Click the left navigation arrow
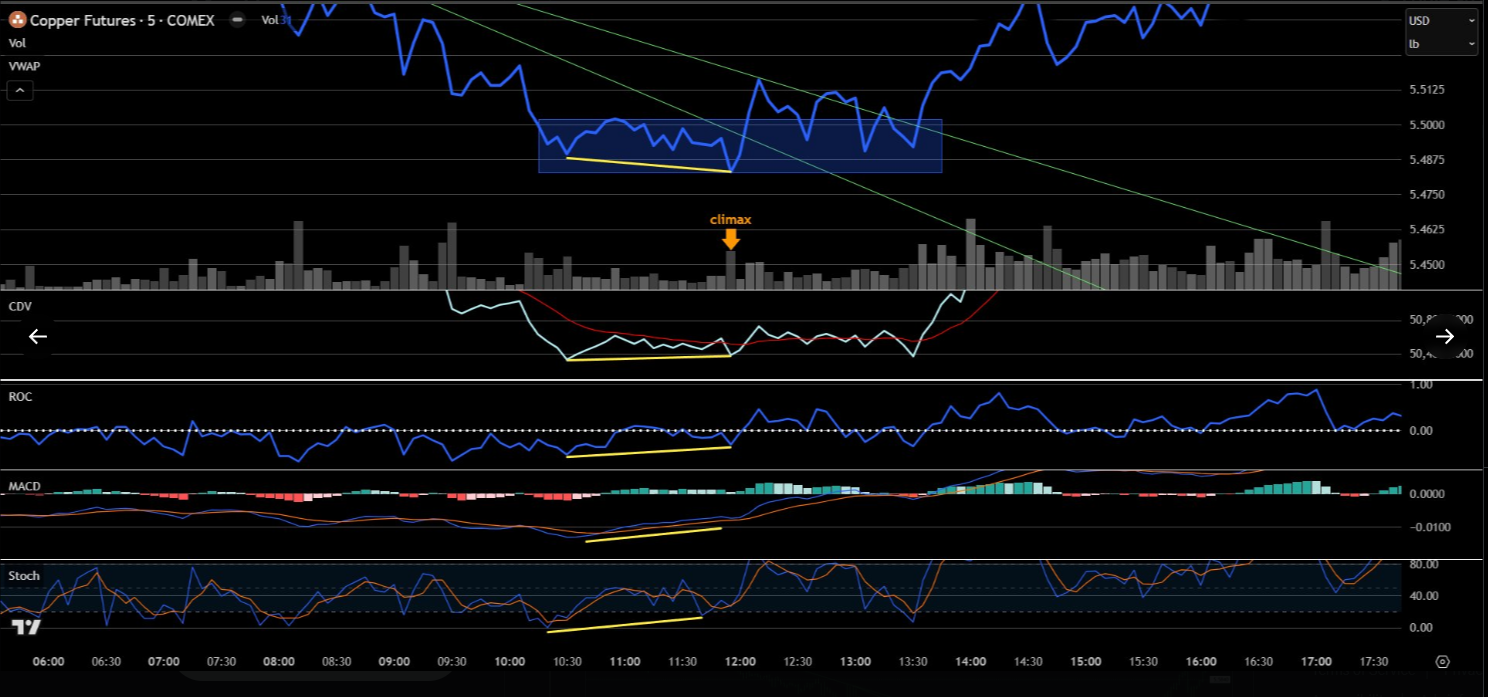Image resolution: width=1488 pixels, height=697 pixels. (37, 336)
